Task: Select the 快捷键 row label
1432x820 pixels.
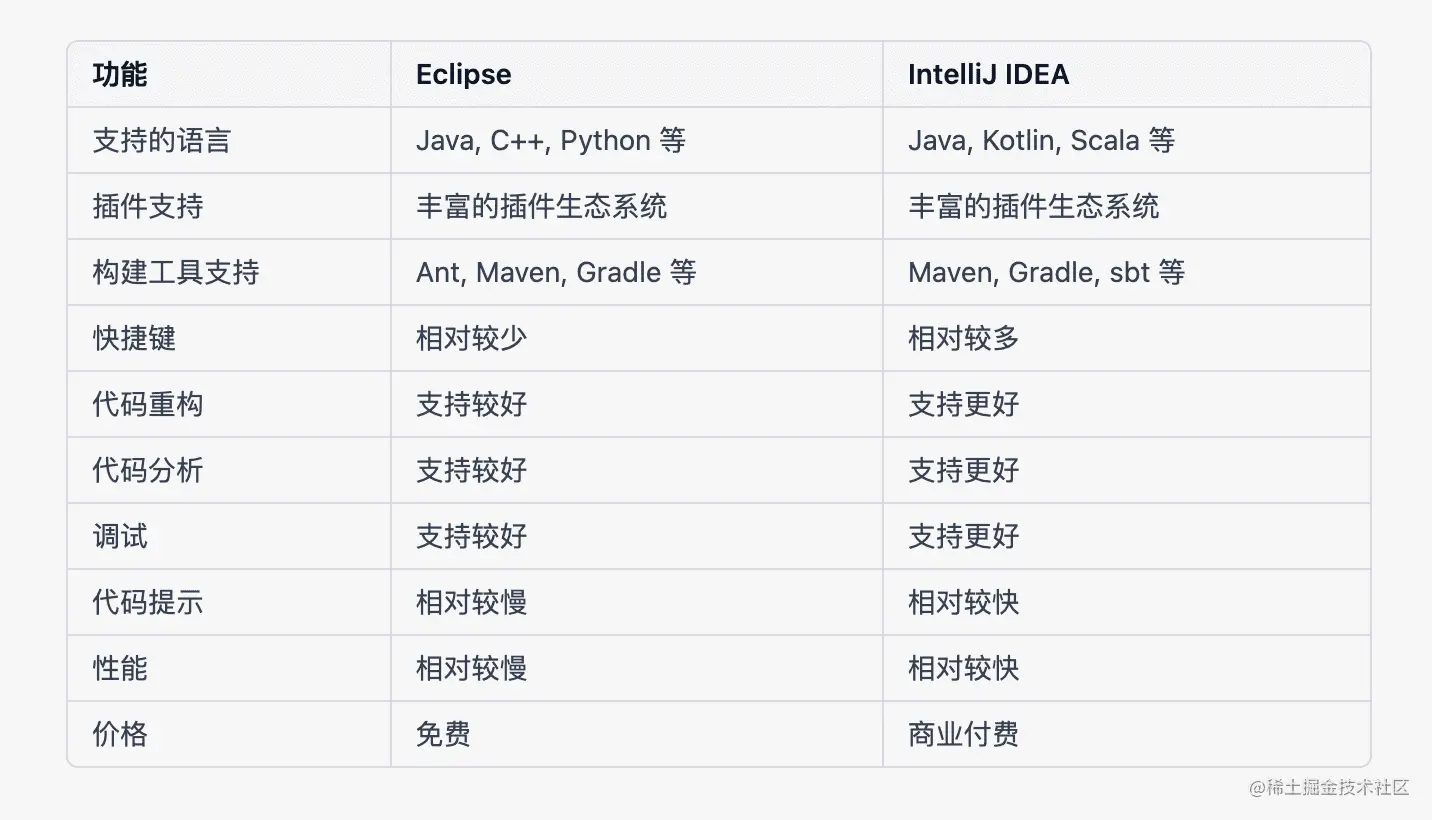Action: (134, 338)
